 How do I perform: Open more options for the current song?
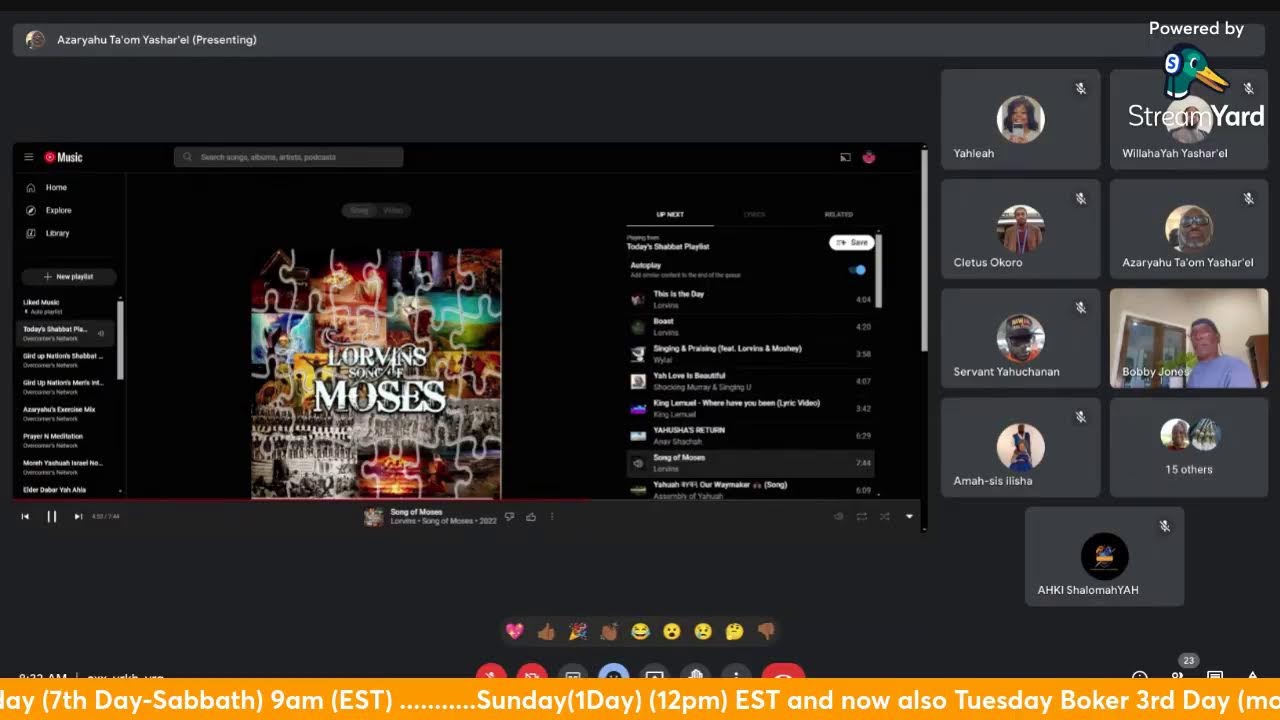pos(552,516)
